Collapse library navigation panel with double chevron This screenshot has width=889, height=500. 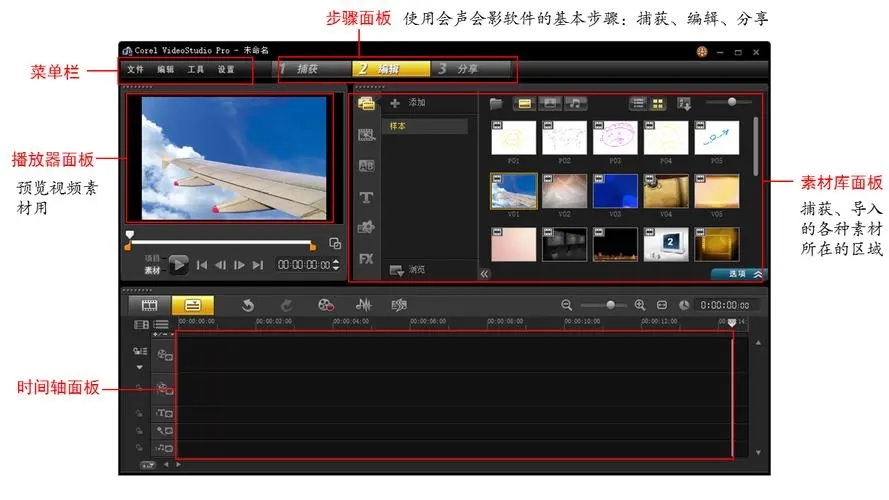click(x=485, y=273)
